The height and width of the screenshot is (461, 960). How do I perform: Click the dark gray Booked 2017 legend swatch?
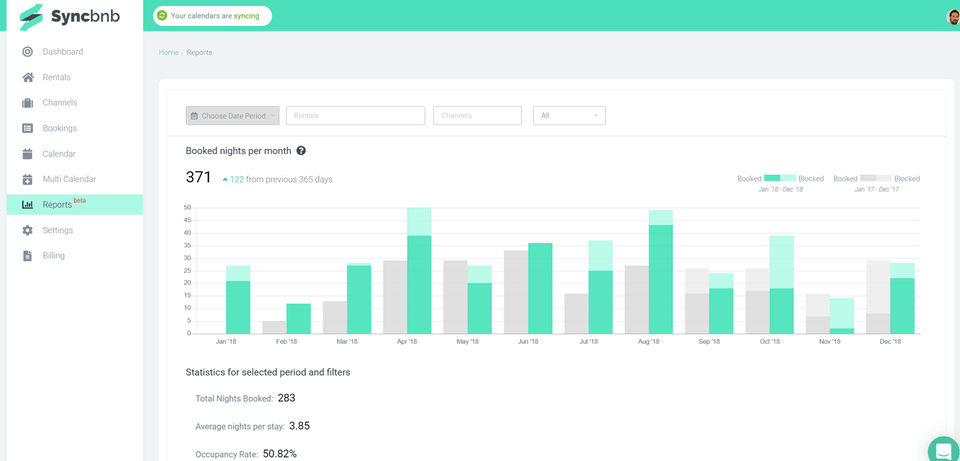click(868, 179)
